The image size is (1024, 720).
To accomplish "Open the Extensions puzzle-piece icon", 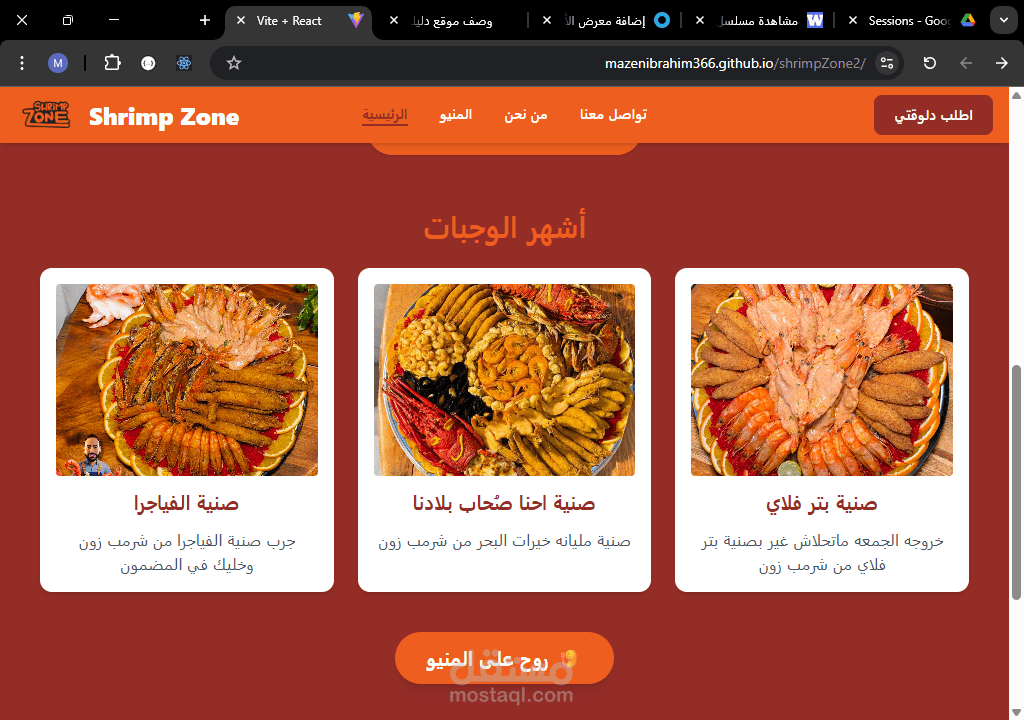I will coord(112,63).
